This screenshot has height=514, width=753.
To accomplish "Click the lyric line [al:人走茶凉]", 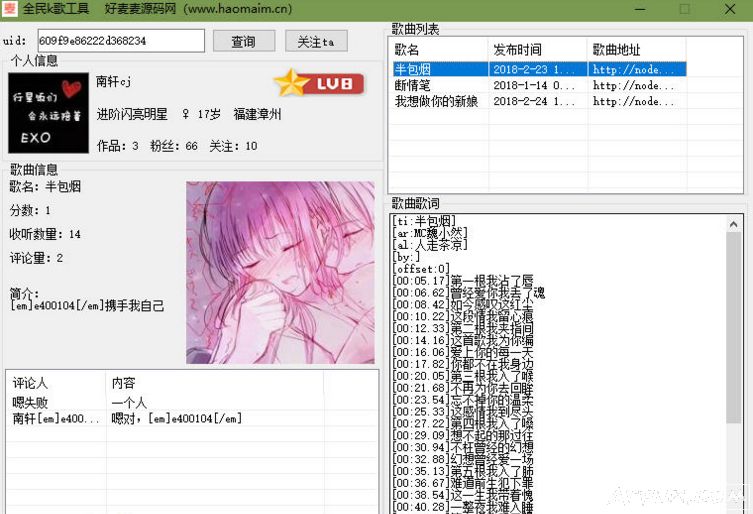I will pyautogui.click(x=430, y=245).
